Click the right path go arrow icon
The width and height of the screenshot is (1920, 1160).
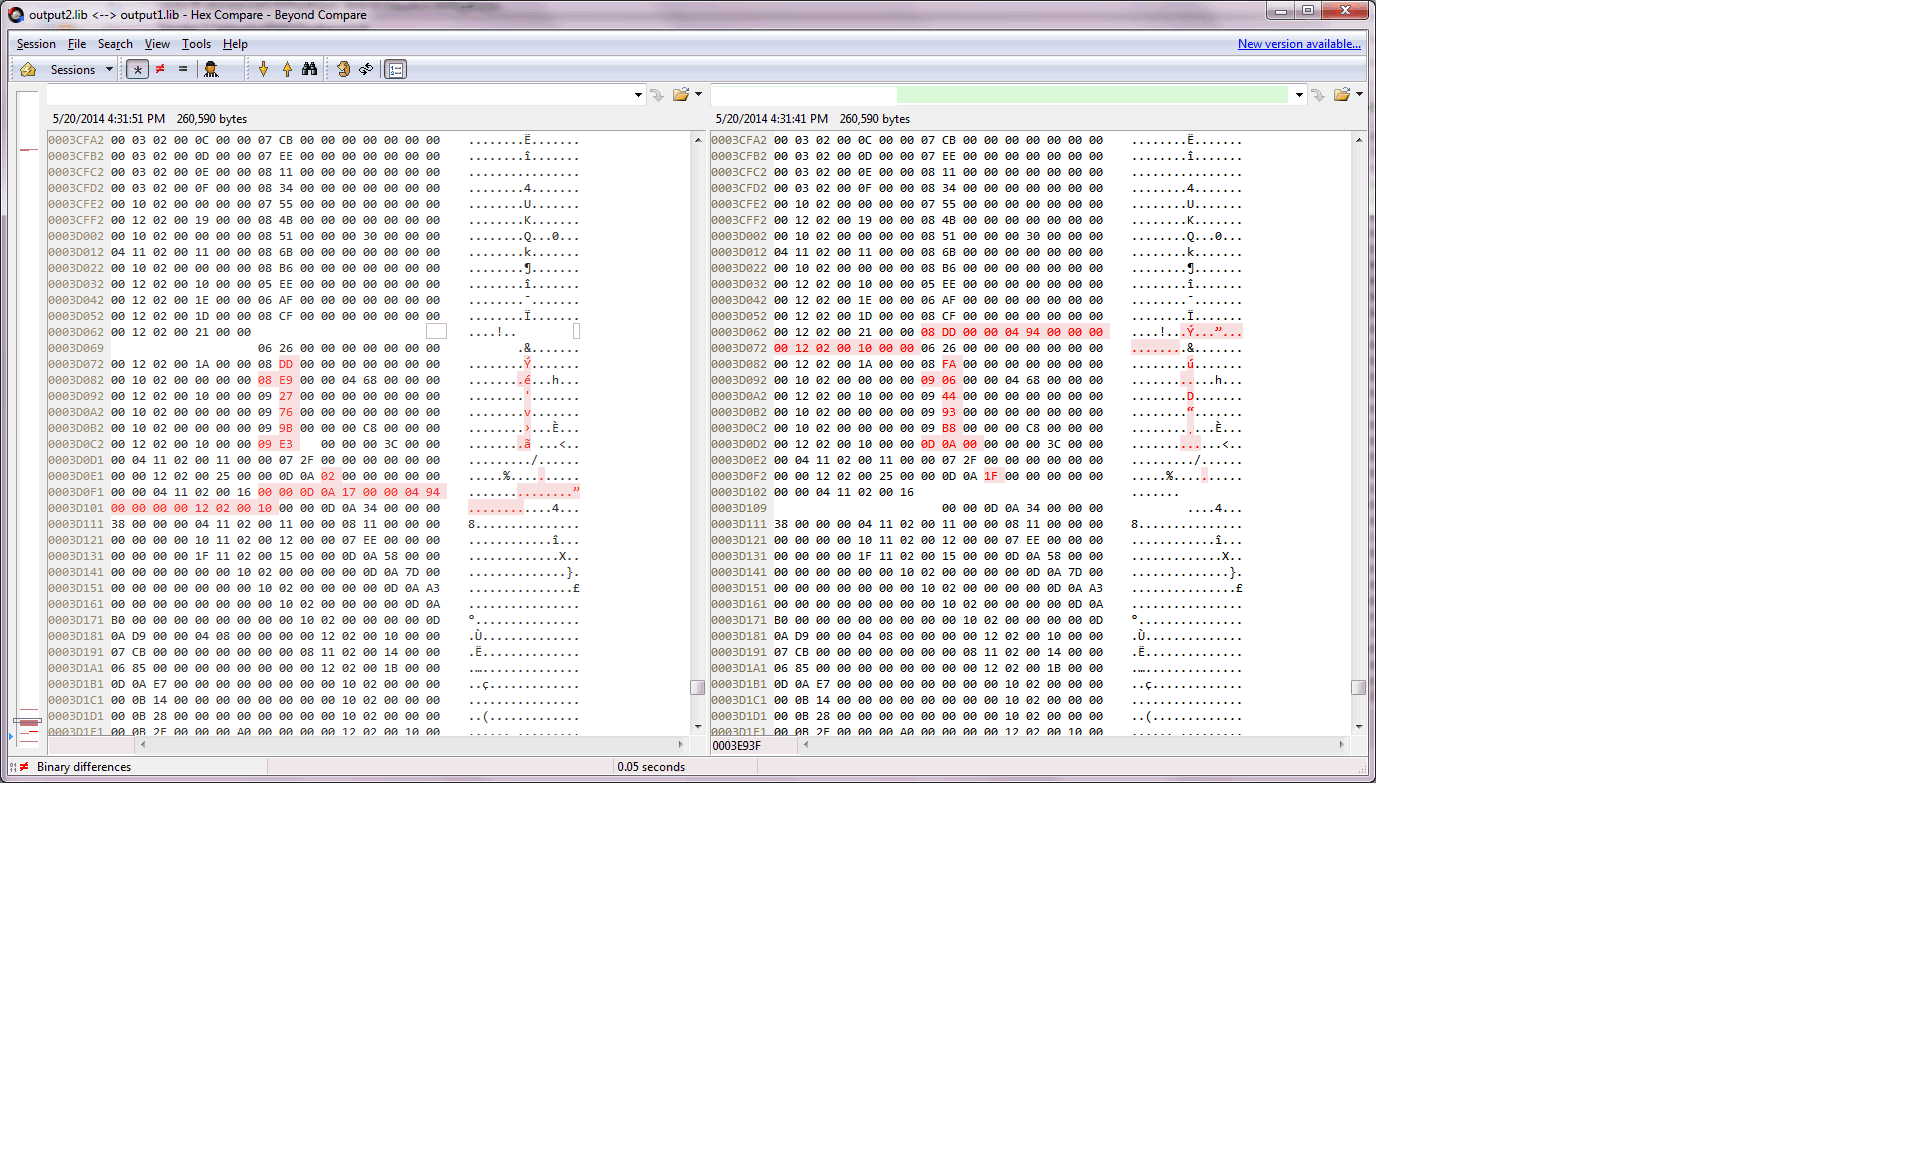point(1318,95)
